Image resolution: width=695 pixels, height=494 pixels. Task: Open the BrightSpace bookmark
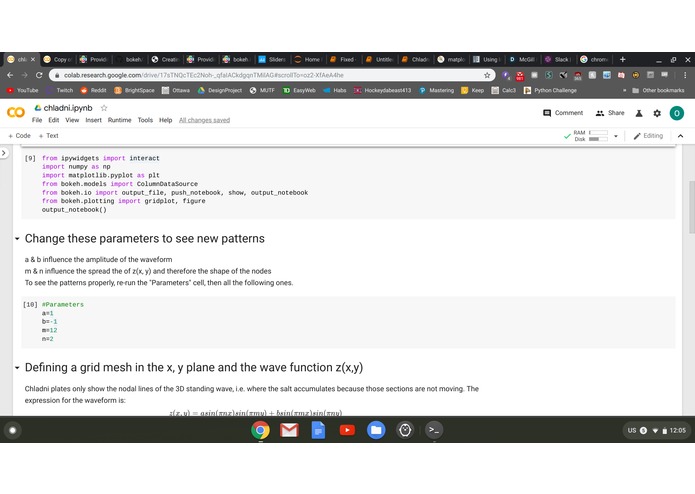[134, 90]
